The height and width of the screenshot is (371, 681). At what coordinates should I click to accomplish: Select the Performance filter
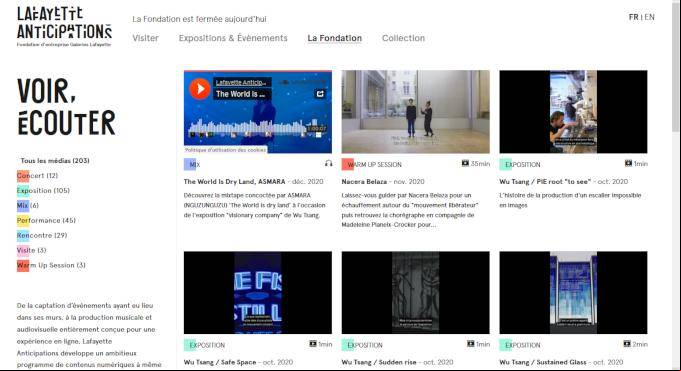point(46,220)
